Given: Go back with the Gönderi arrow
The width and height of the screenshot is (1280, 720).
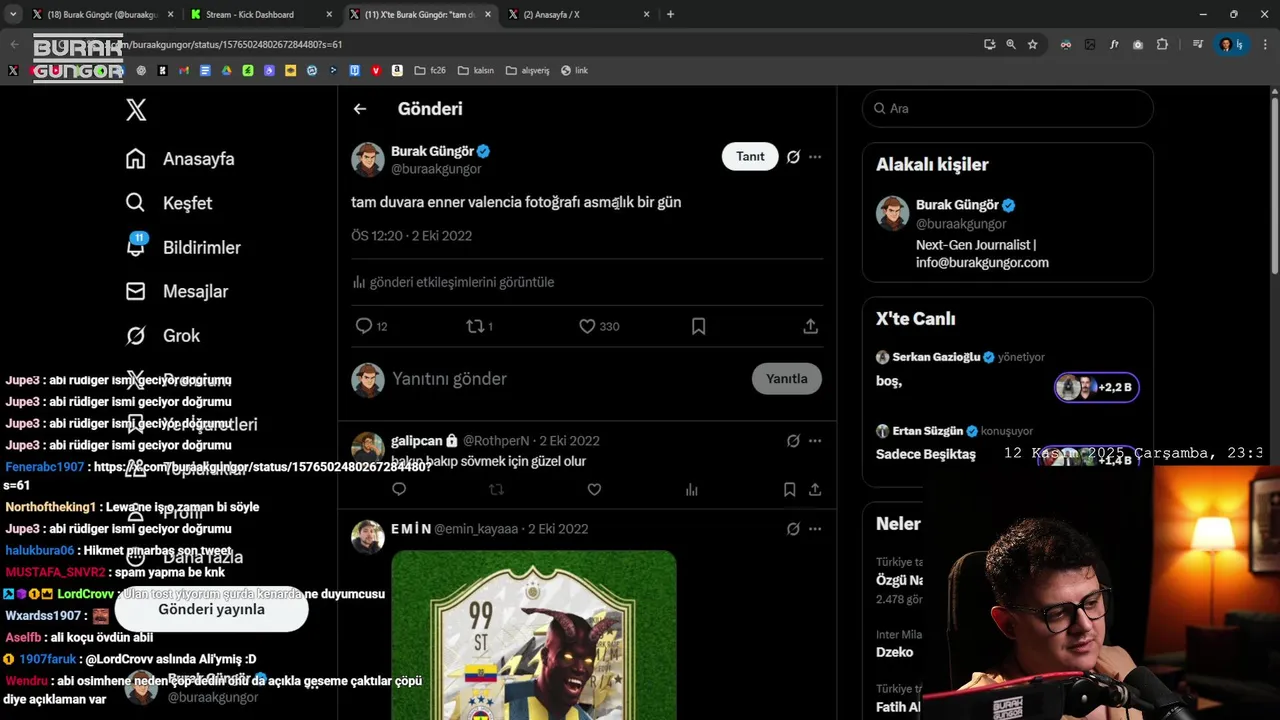Looking at the screenshot, I should (360, 109).
